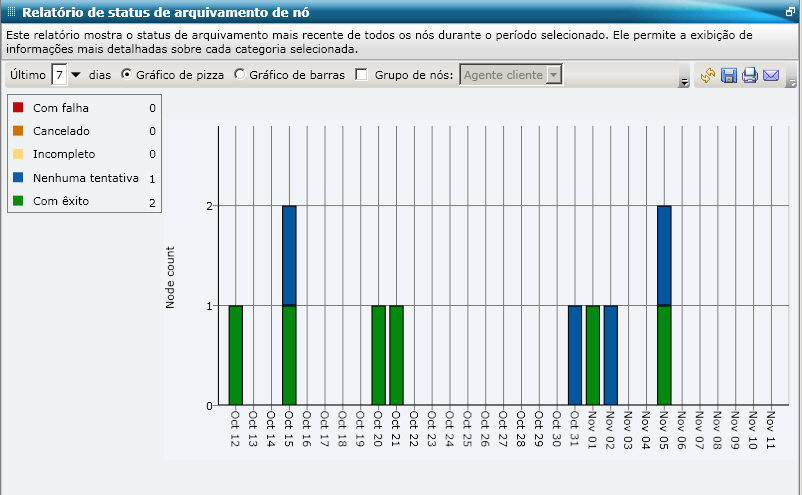Click the green bar for Oct 20
The image size is (802, 495).
378,355
